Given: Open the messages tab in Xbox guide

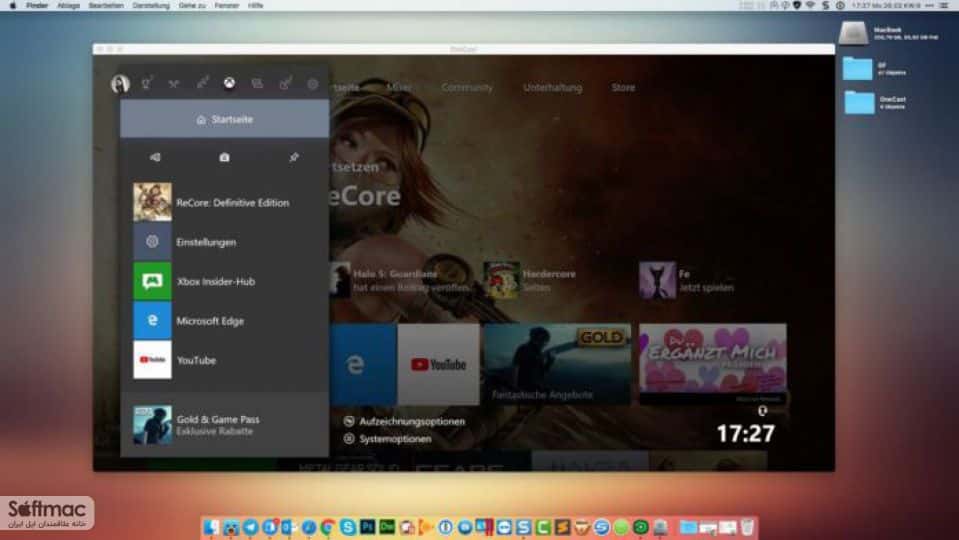Looking at the screenshot, I should click(x=257, y=83).
